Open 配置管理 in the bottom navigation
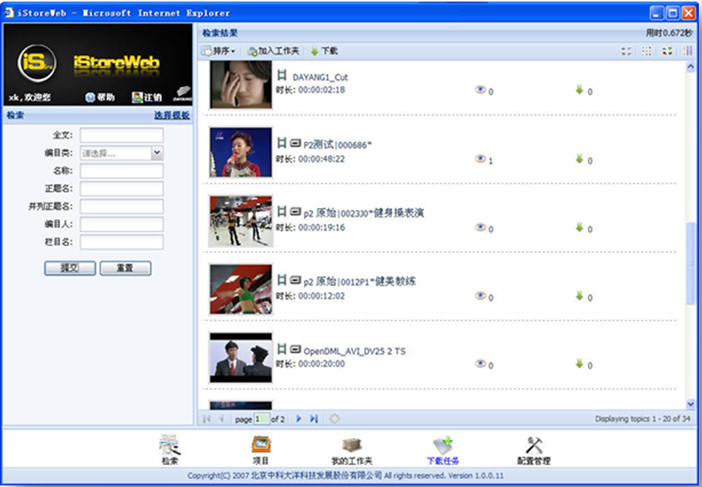 click(534, 450)
